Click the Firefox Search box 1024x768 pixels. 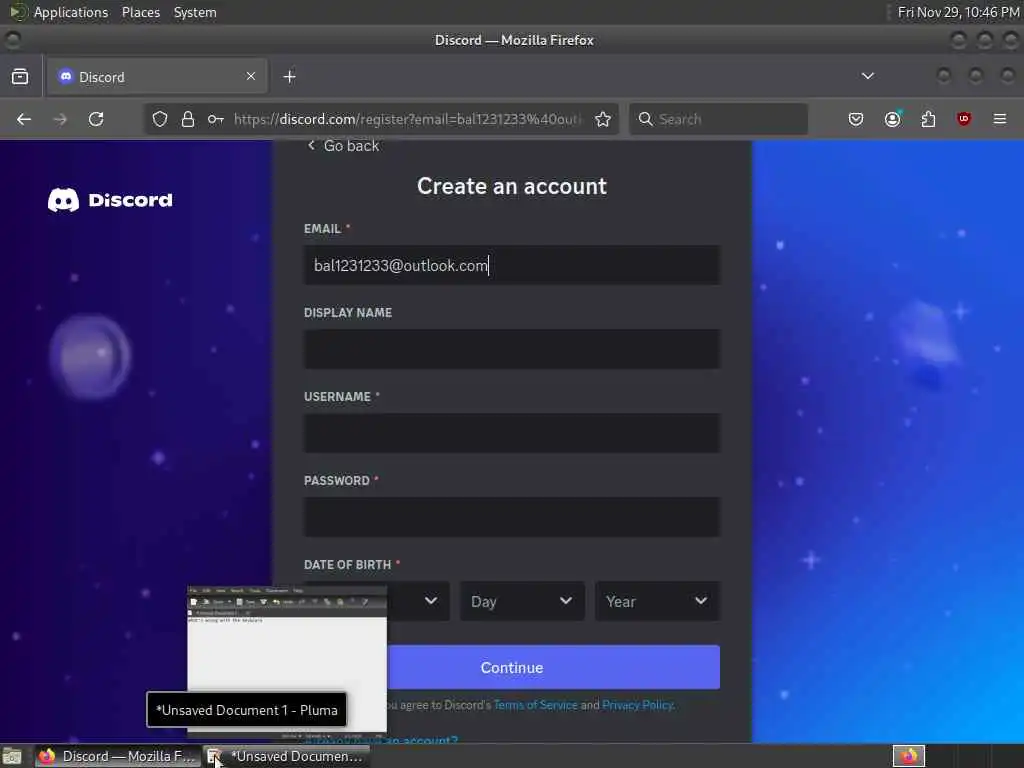[718, 119]
